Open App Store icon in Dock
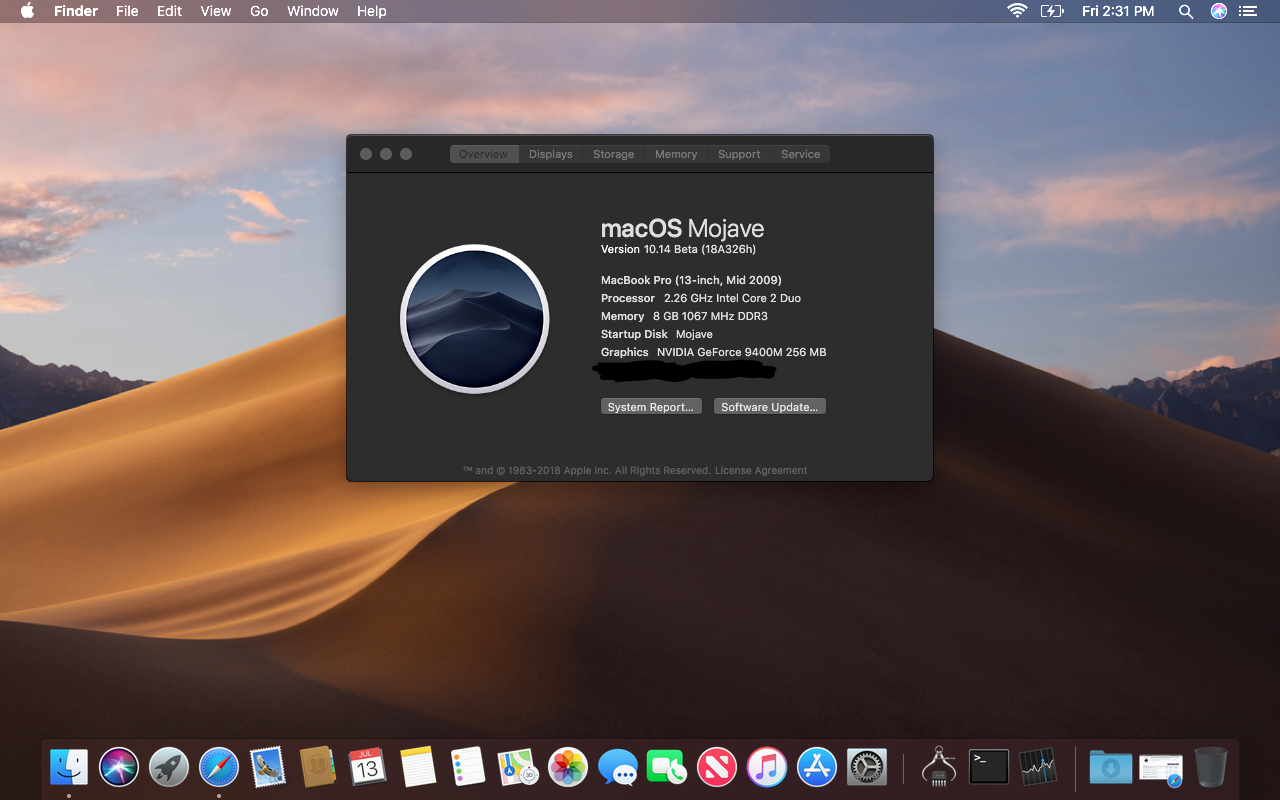 point(817,767)
